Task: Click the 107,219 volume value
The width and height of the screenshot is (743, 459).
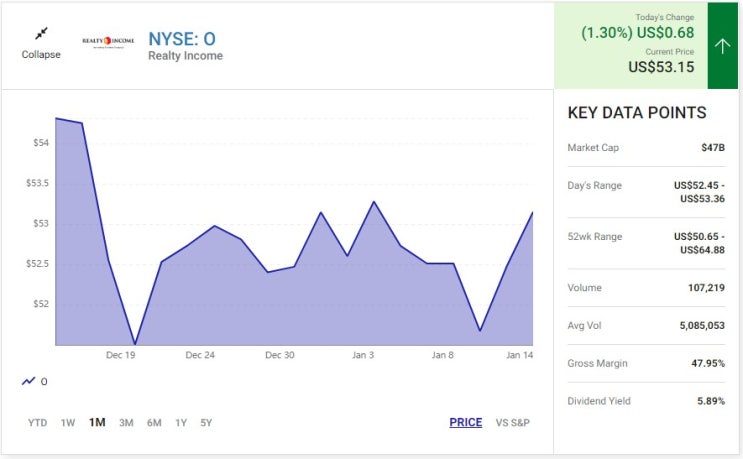Action: tap(707, 288)
